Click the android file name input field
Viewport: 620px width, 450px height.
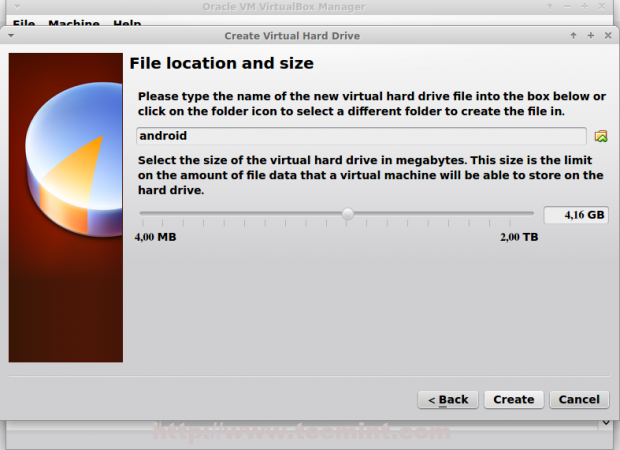[361, 136]
